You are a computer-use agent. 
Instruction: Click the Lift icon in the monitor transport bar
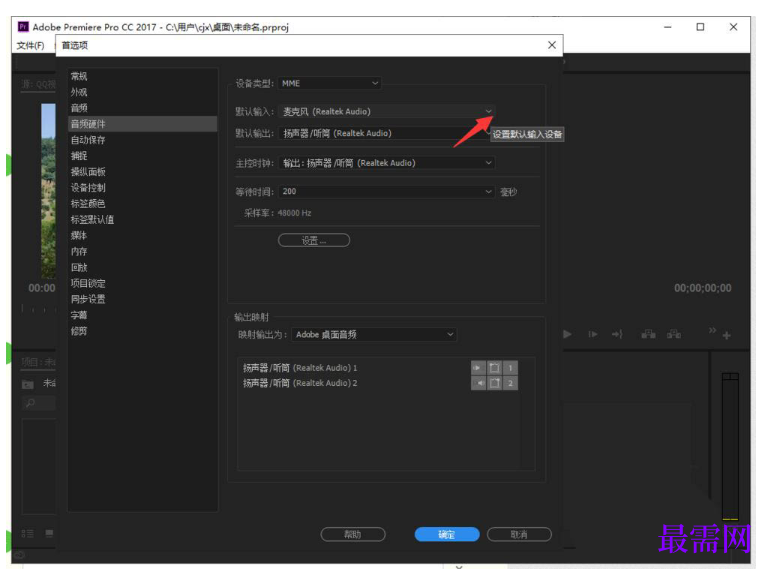648,334
